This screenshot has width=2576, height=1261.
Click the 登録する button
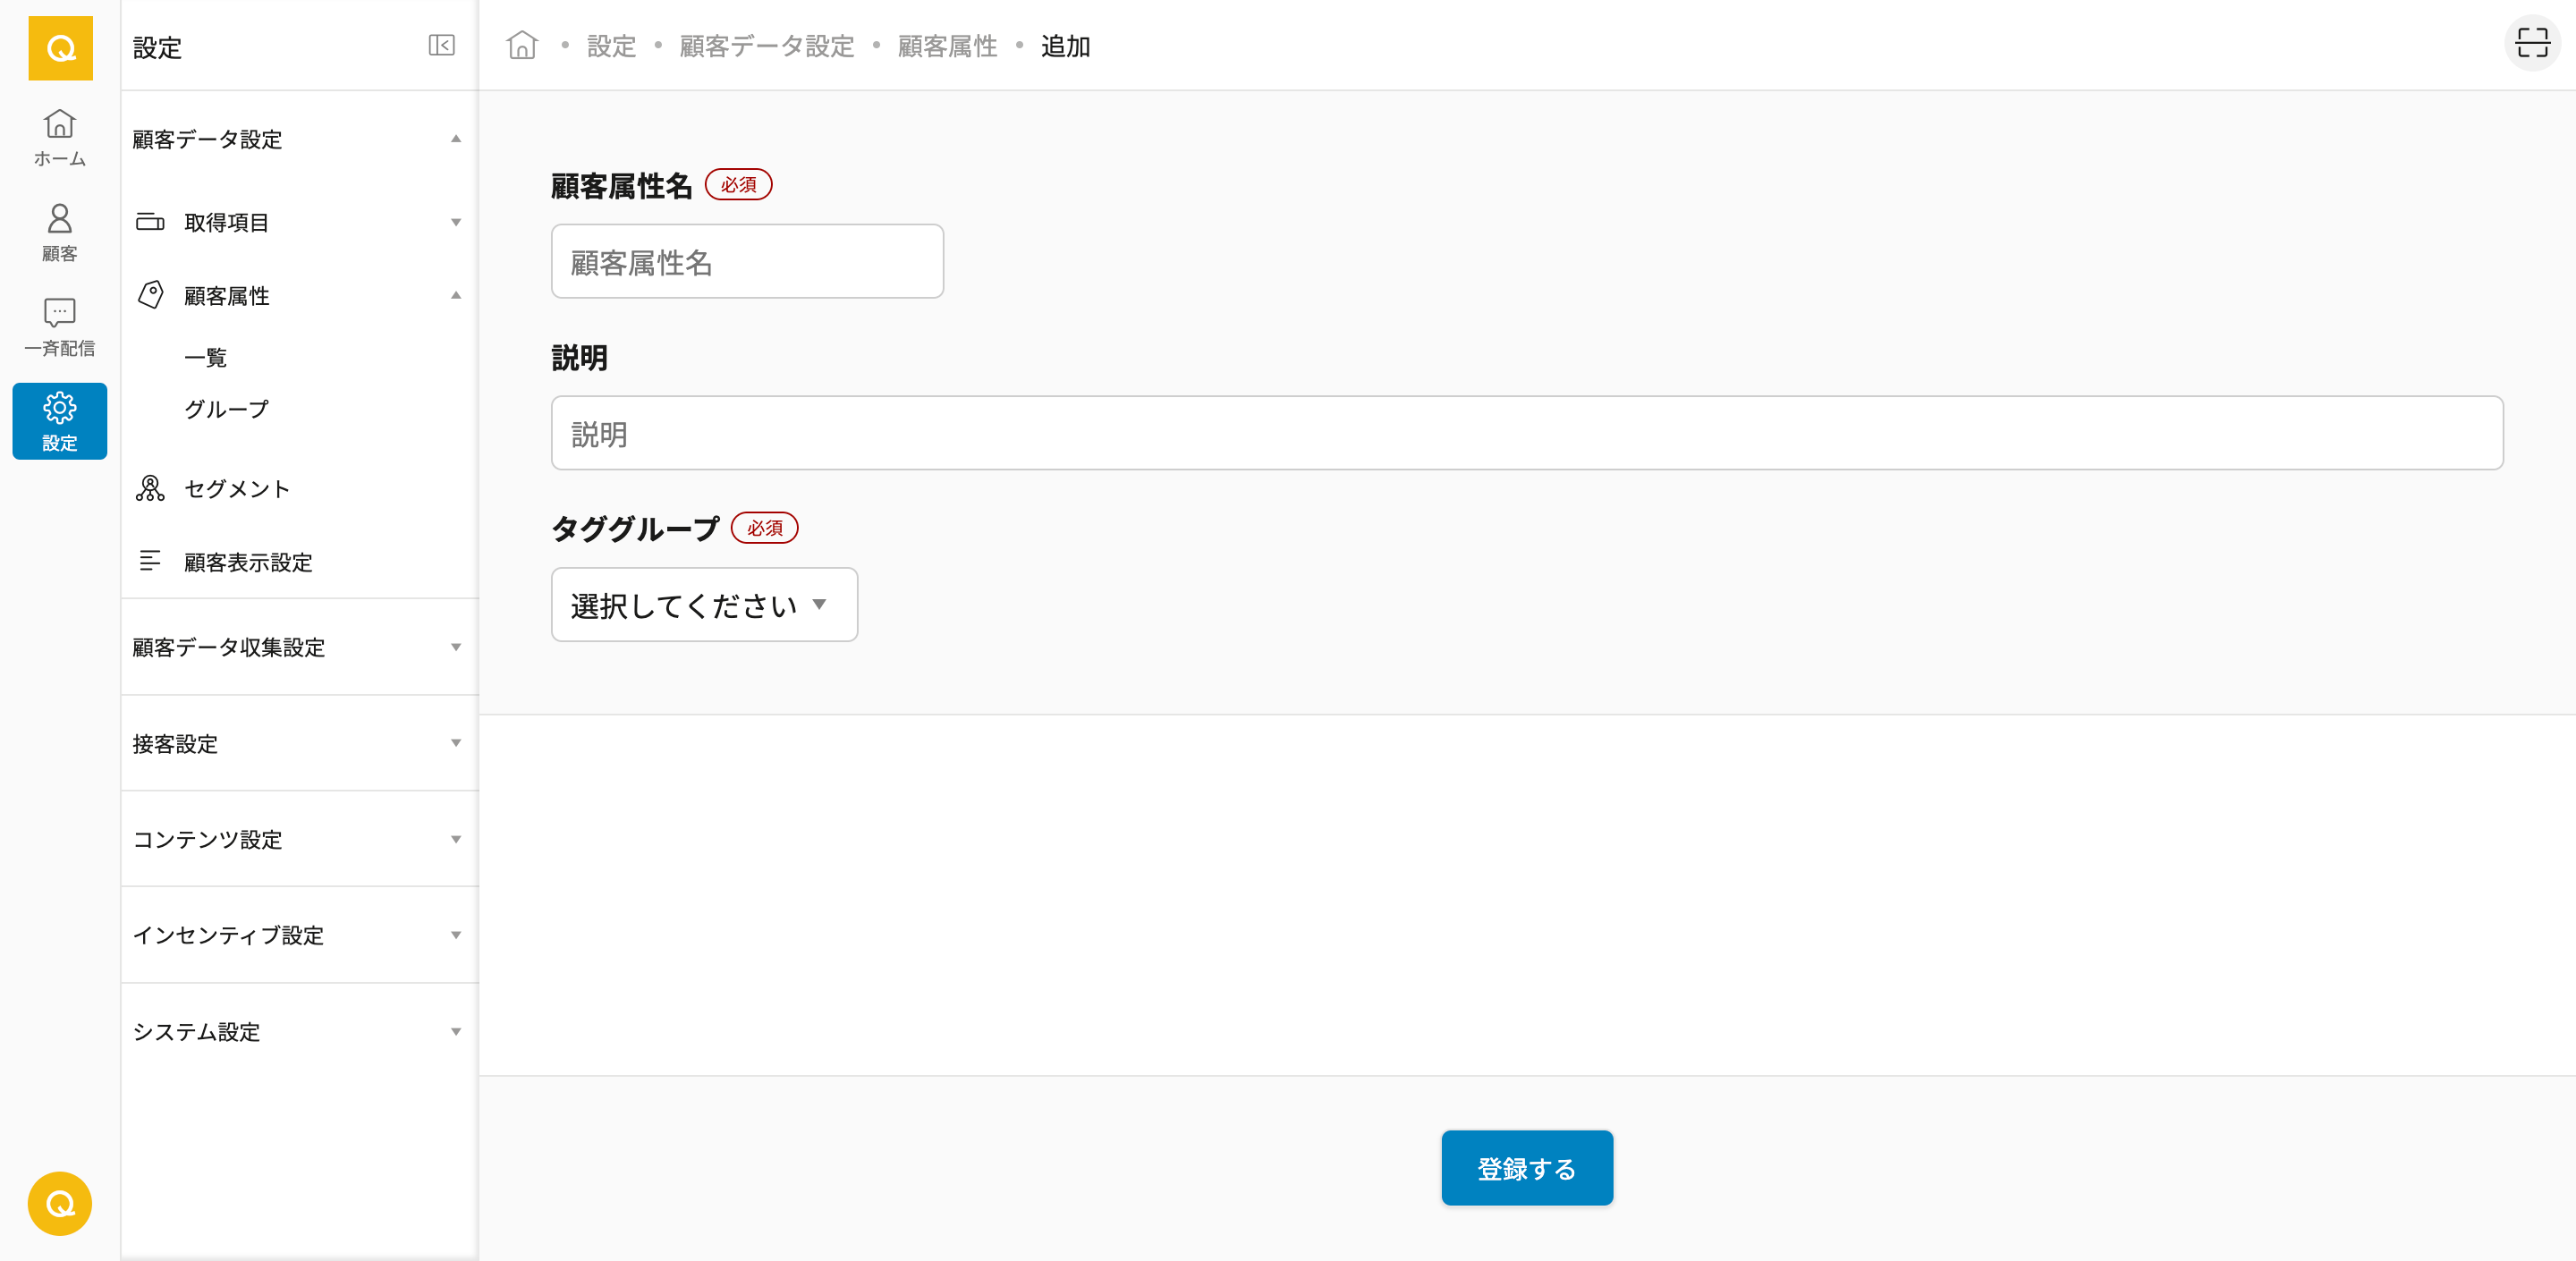click(1526, 1168)
